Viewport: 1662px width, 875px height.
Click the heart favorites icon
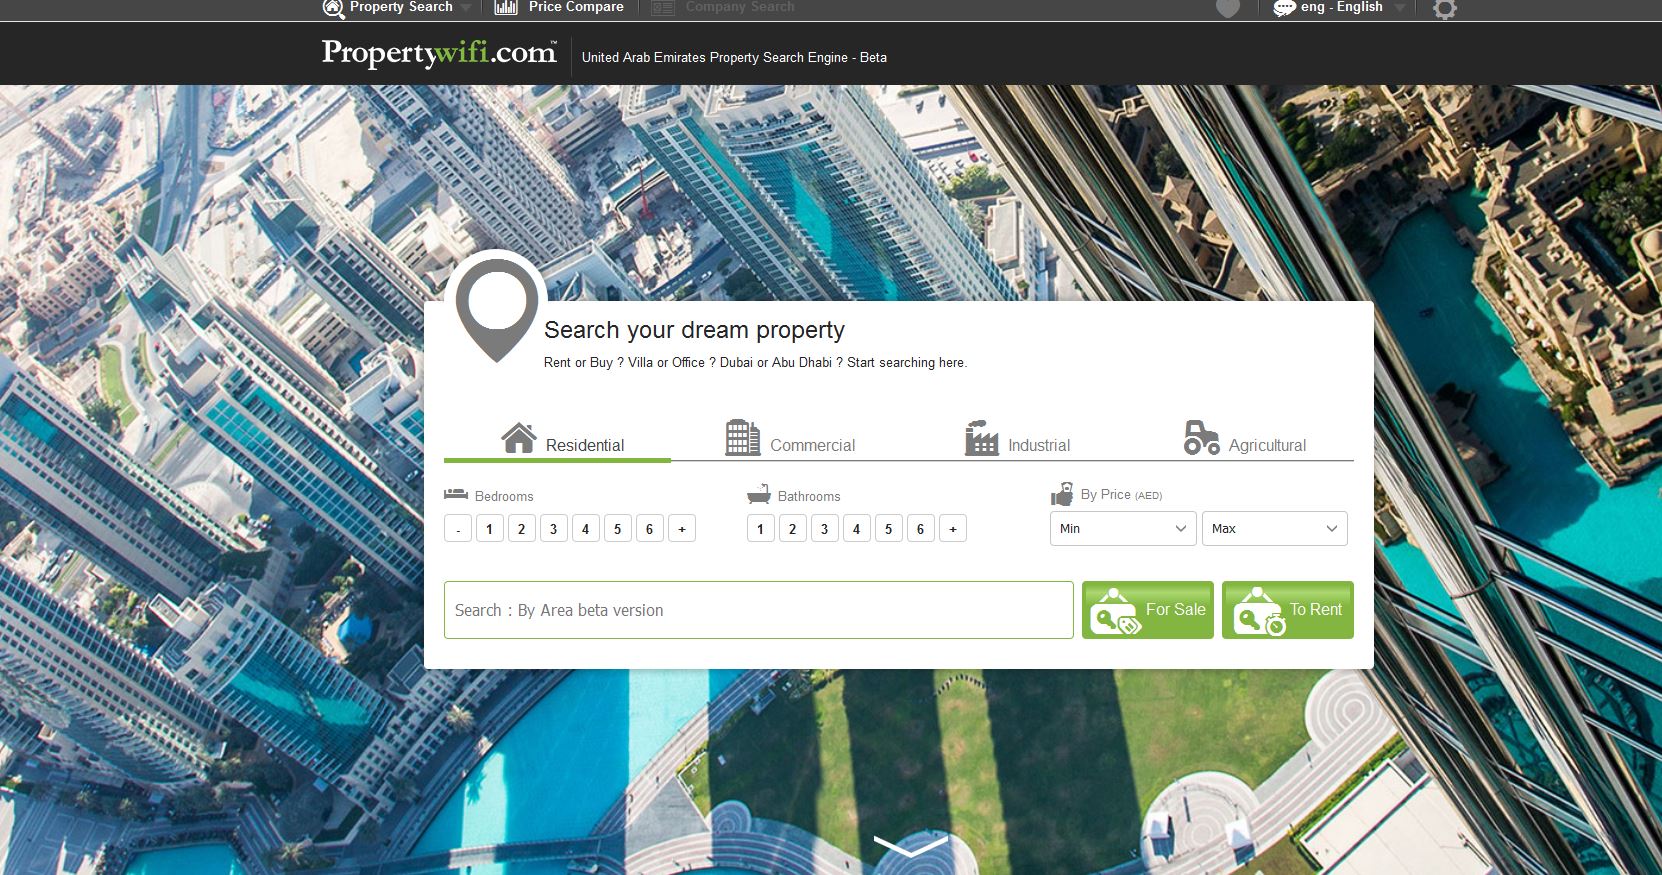pyautogui.click(x=1228, y=8)
